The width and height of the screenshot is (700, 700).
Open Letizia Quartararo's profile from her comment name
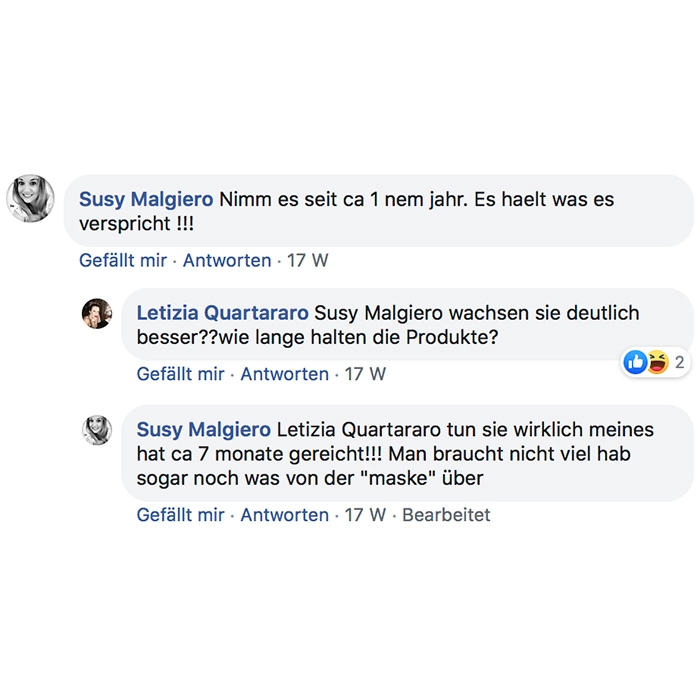[x=222, y=313]
